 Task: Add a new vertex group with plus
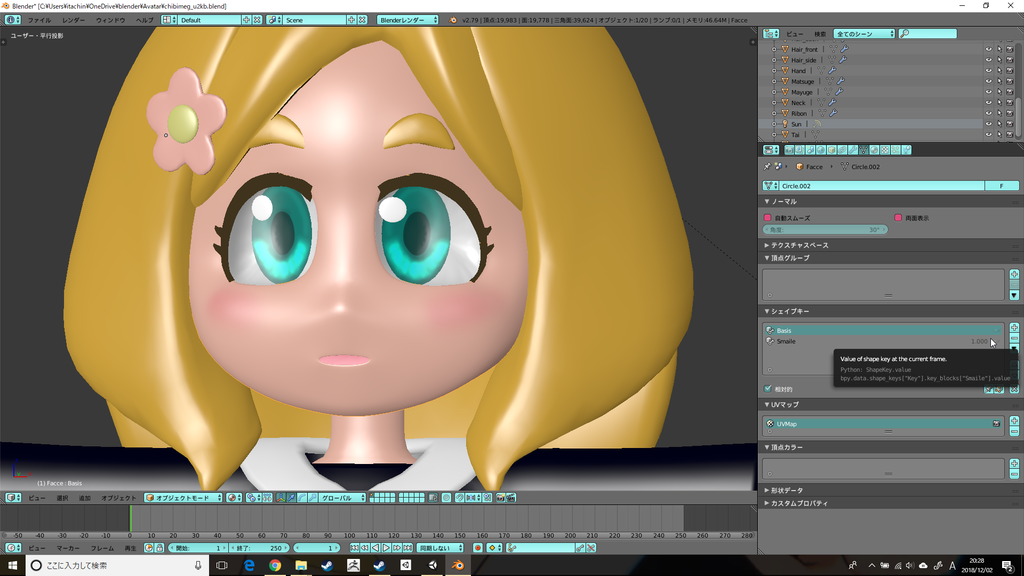click(1014, 274)
